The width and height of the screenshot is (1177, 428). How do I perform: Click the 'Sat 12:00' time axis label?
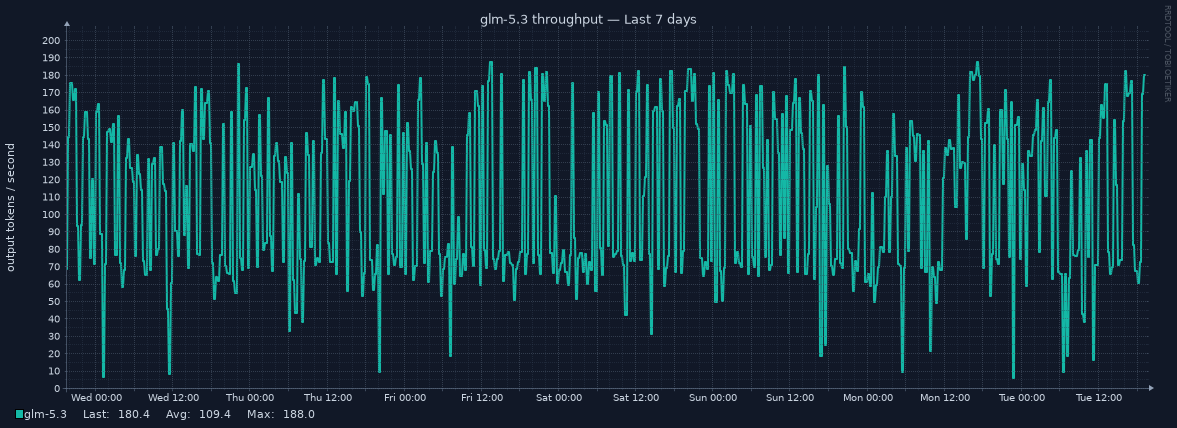click(x=636, y=398)
